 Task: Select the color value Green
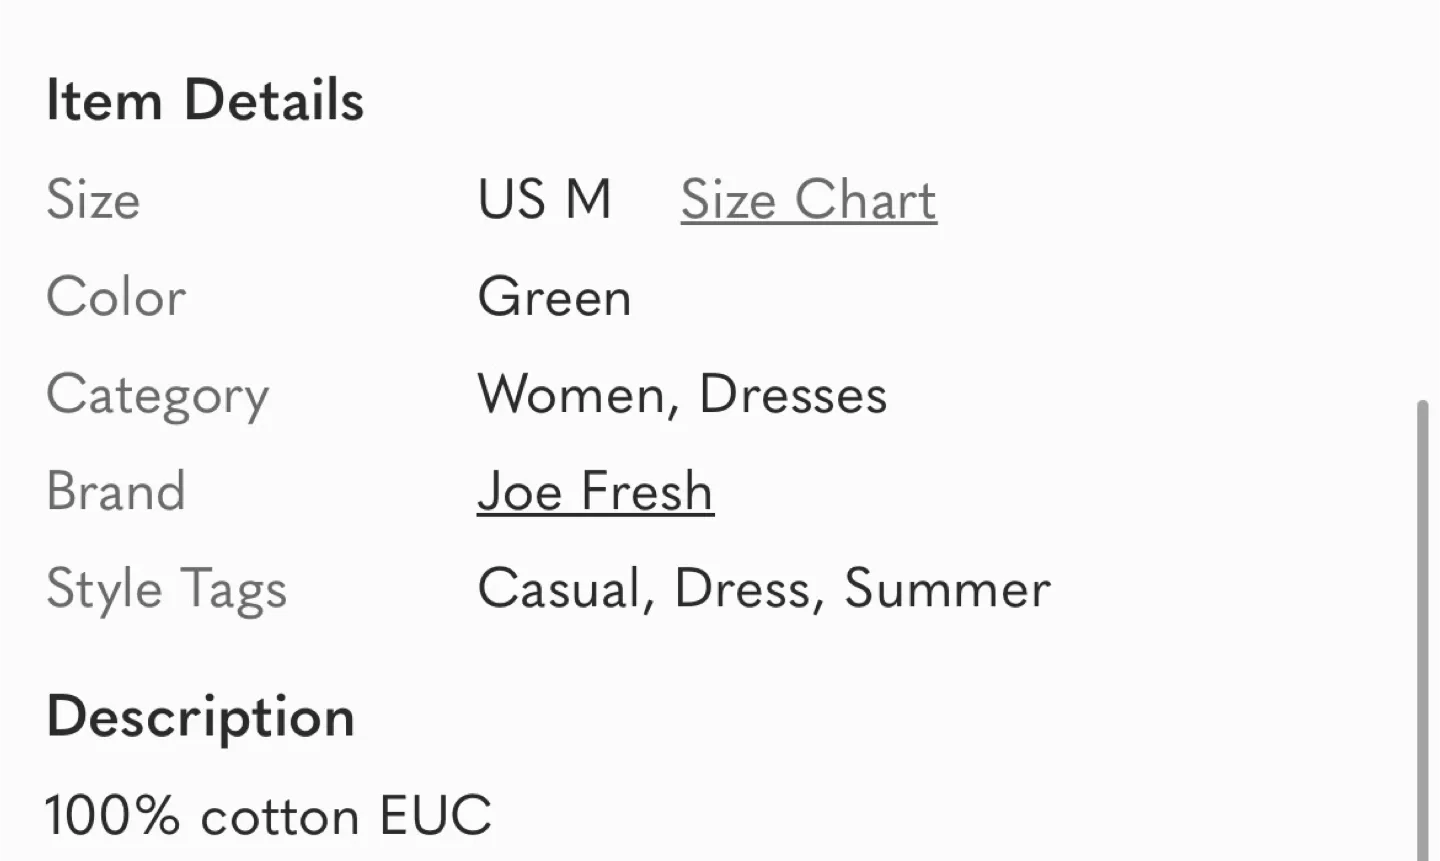coord(554,296)
